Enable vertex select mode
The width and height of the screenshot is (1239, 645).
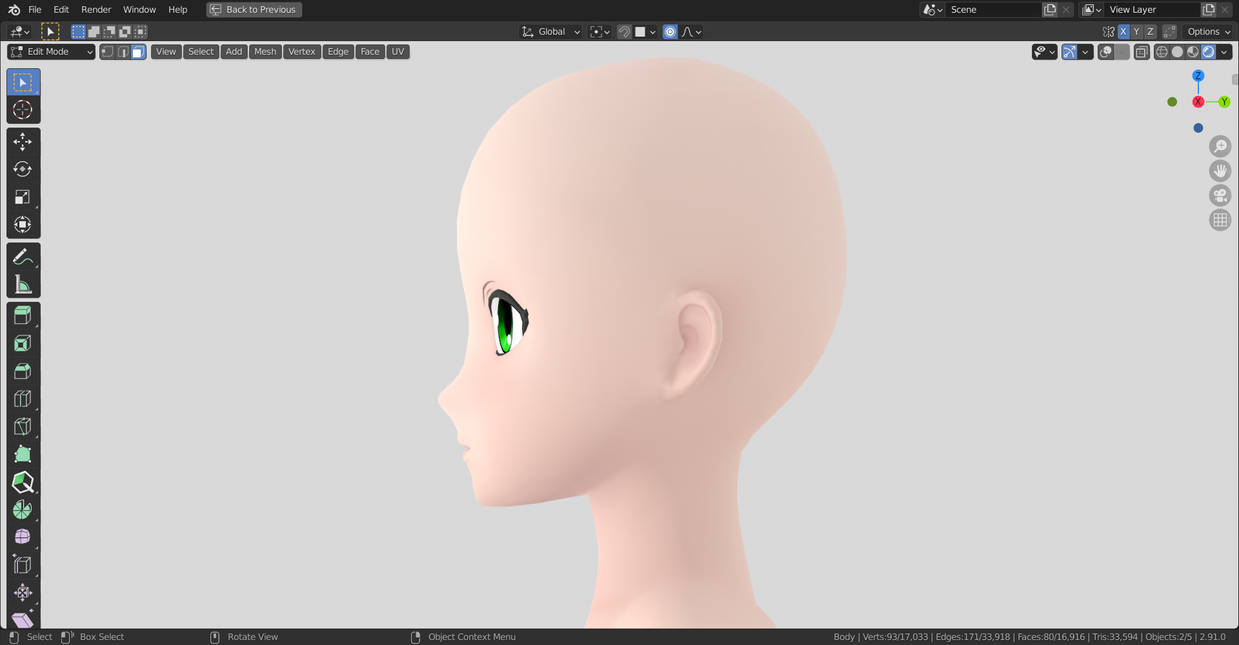(107, 52)
